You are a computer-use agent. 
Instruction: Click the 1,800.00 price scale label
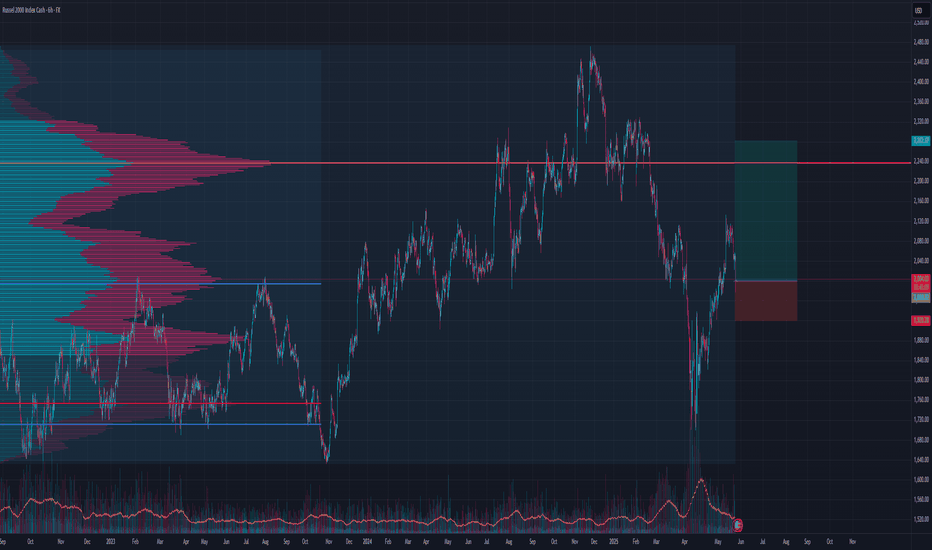coord(921,380)
